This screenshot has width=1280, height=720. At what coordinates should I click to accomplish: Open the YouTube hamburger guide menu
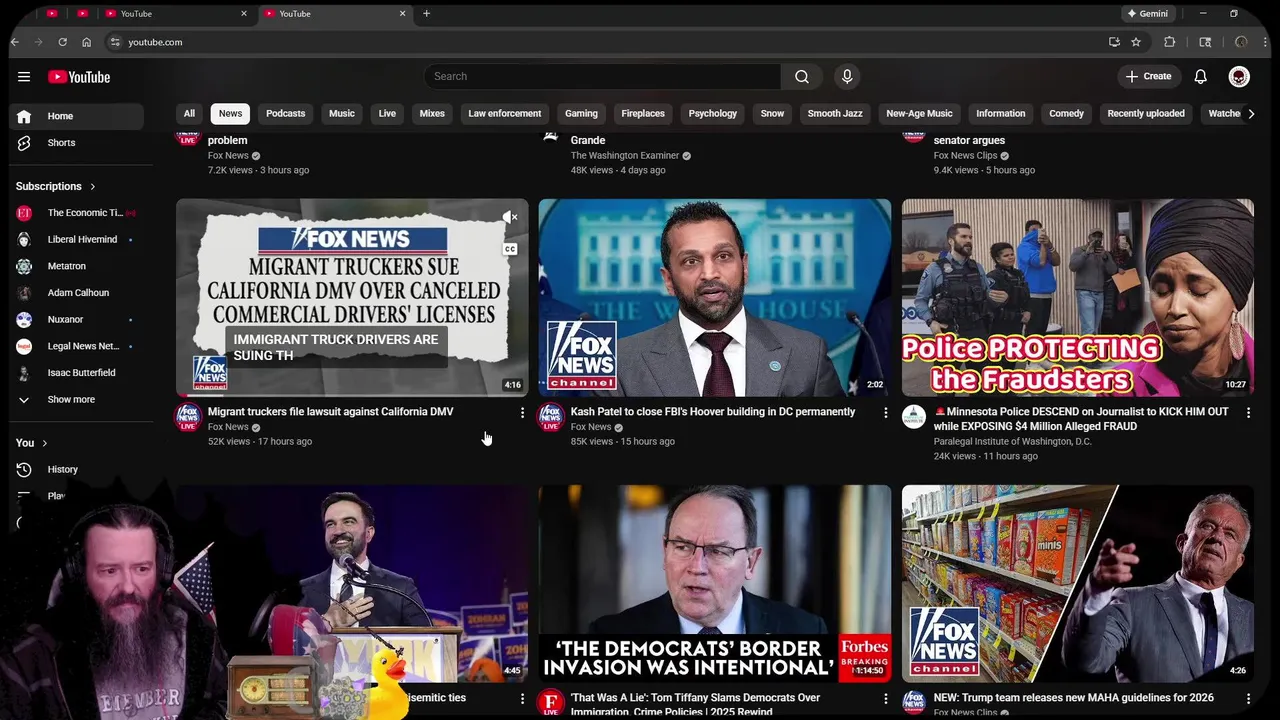[24, 77]
